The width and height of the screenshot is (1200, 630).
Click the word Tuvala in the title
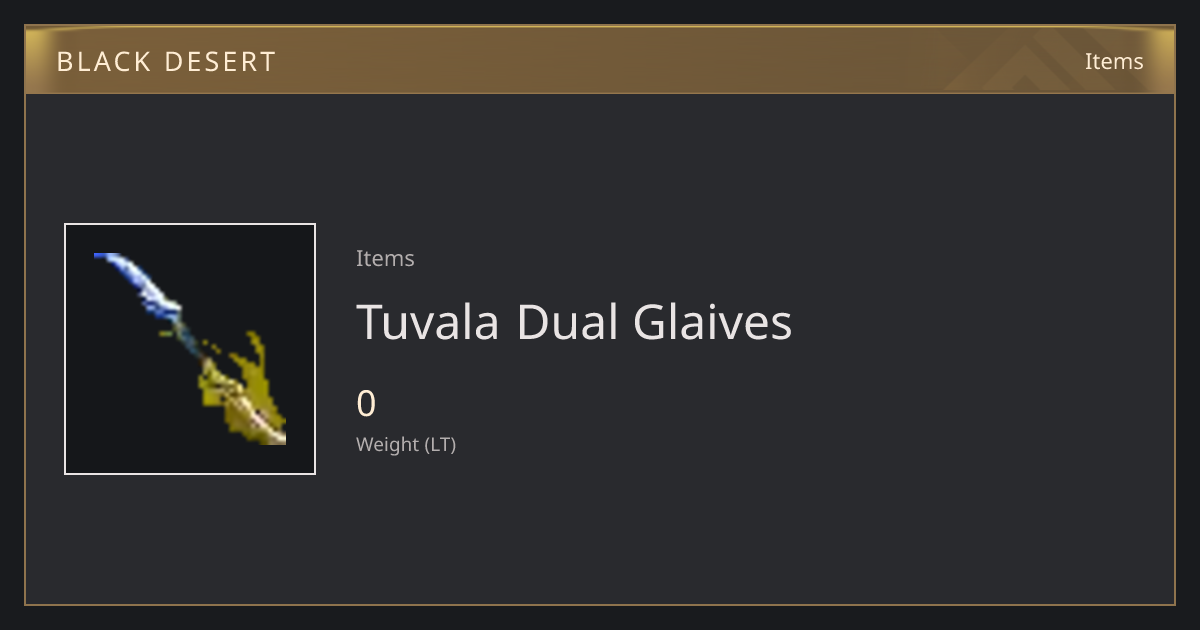(428, 322)
